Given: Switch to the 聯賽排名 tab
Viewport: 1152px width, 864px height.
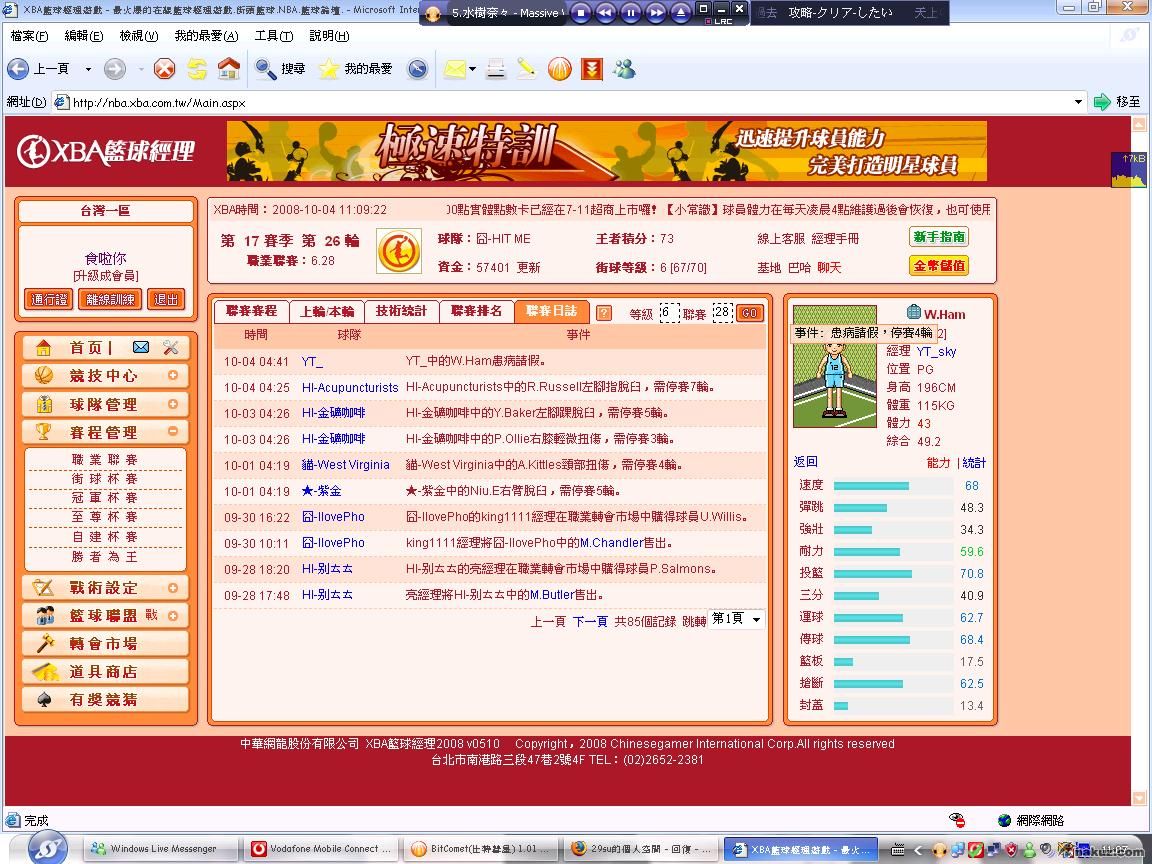Looking at the screenshot, I should point(476,311).
